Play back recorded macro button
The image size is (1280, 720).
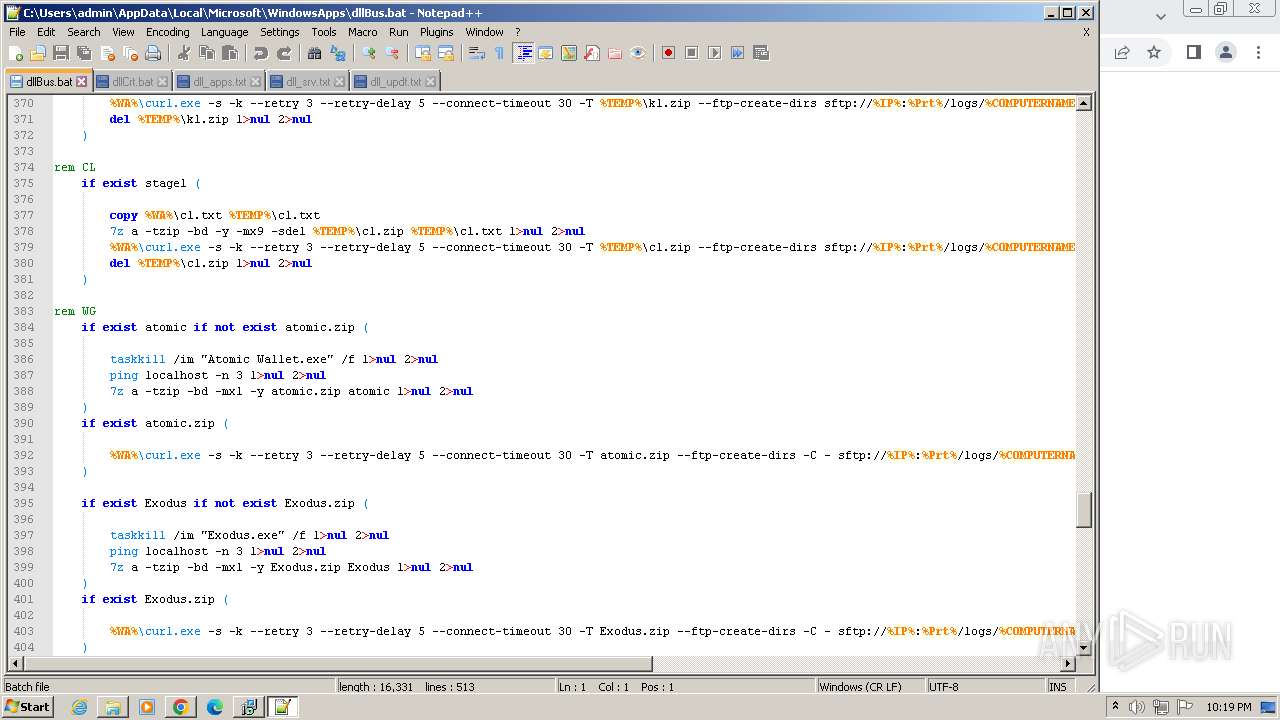point(714,53)
